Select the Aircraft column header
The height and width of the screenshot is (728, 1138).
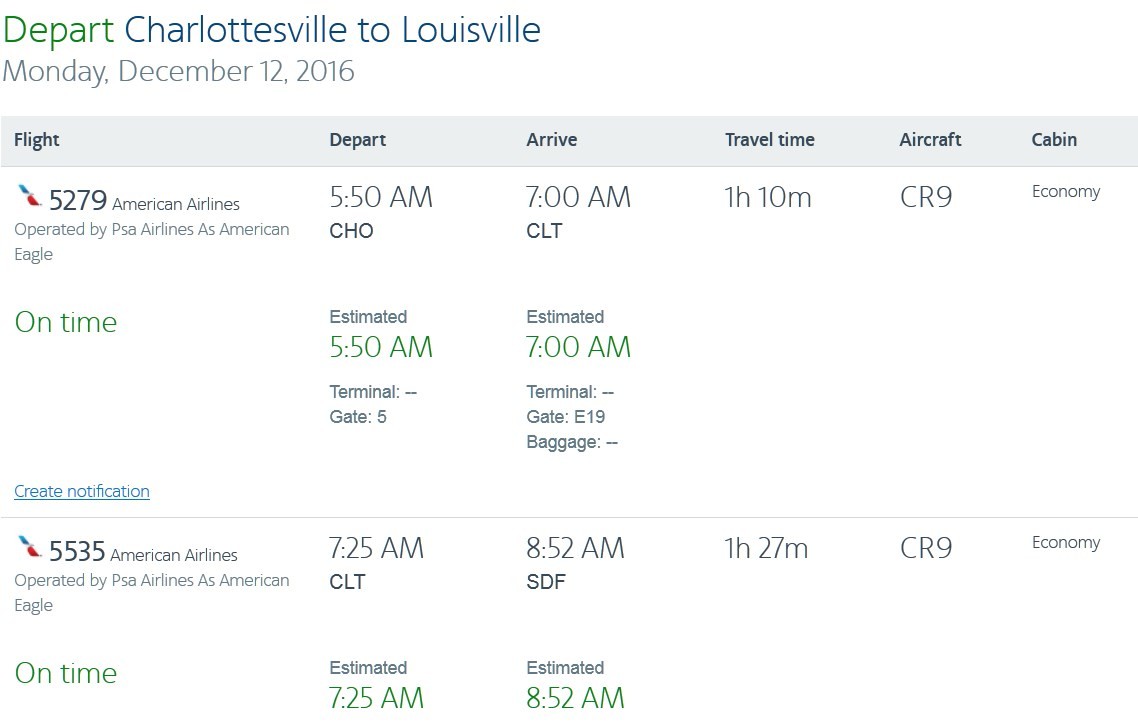[x=930, y=140]
